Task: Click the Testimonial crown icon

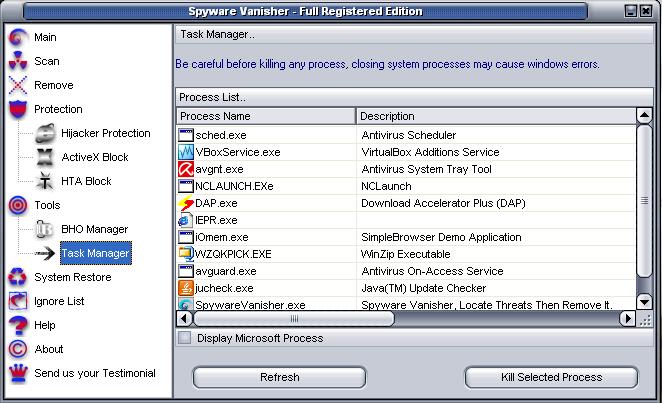Action: click(x=18, y=373)
